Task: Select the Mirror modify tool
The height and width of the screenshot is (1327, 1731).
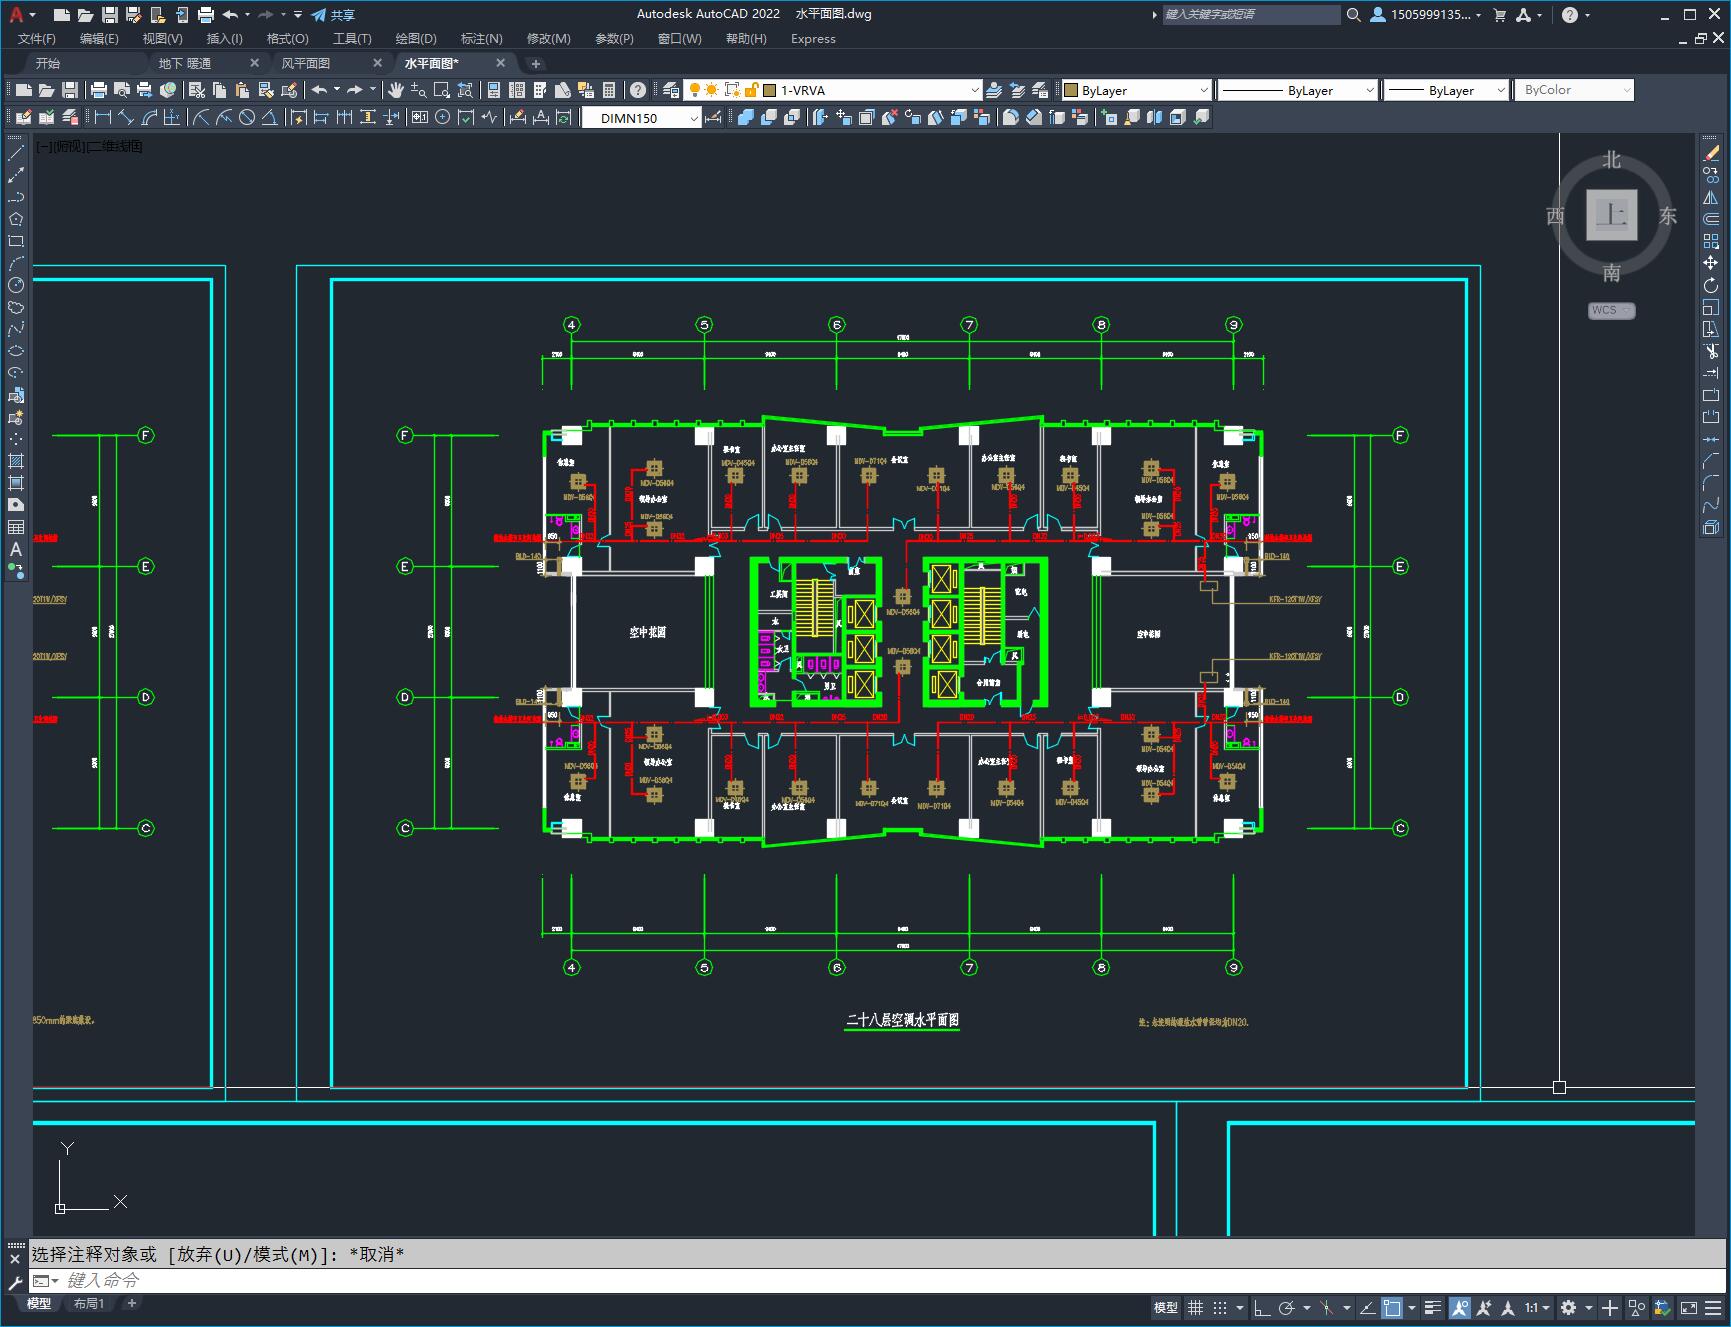Action: click(1711, 197)
